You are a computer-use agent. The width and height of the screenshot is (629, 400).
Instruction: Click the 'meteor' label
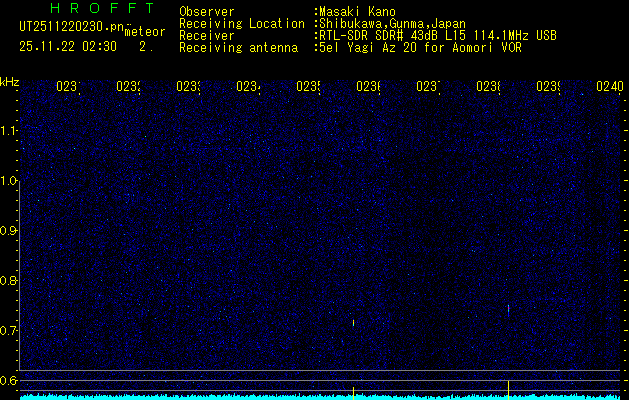pos(145,32)
